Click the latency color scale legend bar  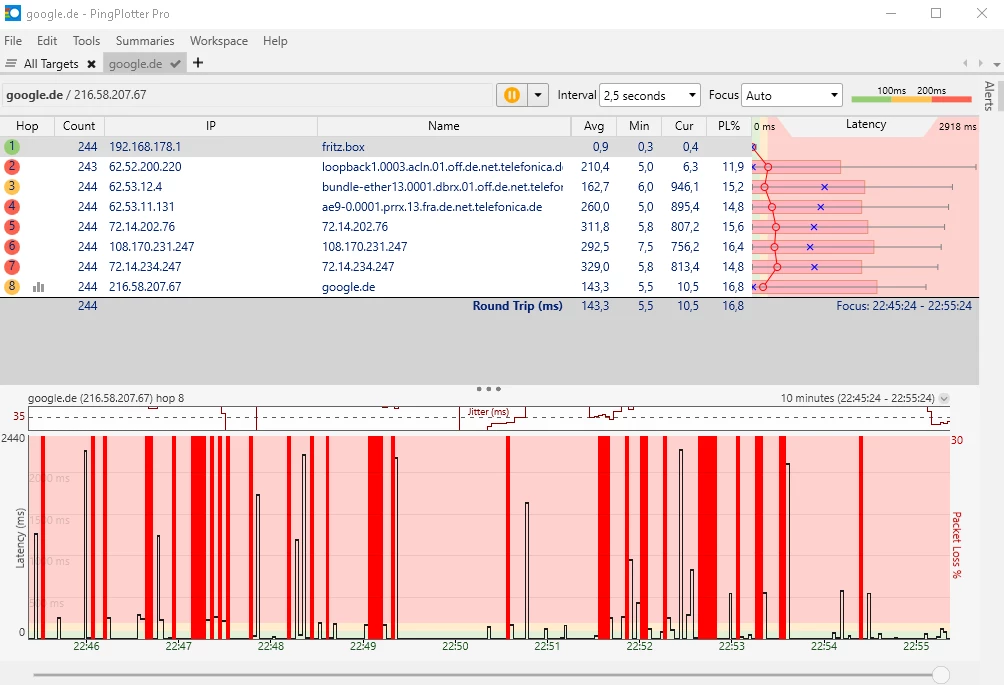[911, 99]
